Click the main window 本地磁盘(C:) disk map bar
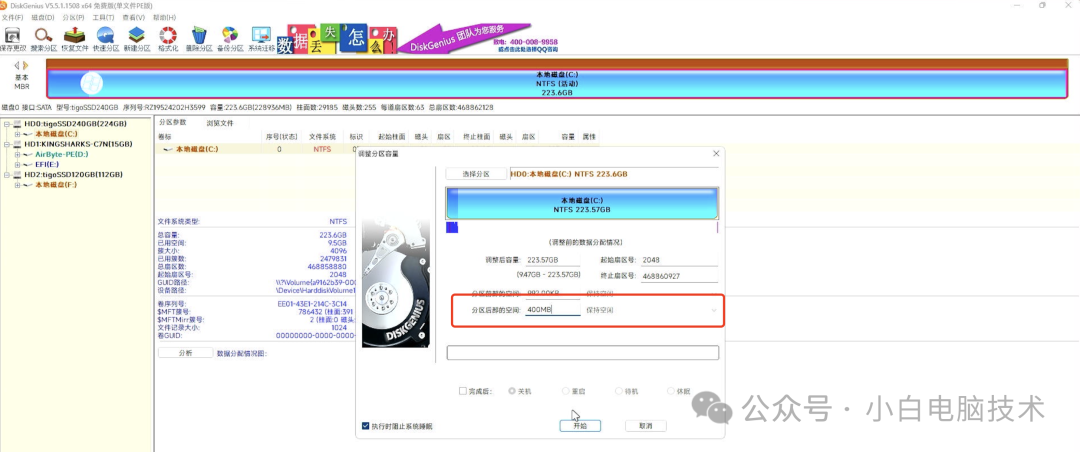Screen dimensions: 1080x452 click(557, 83)
